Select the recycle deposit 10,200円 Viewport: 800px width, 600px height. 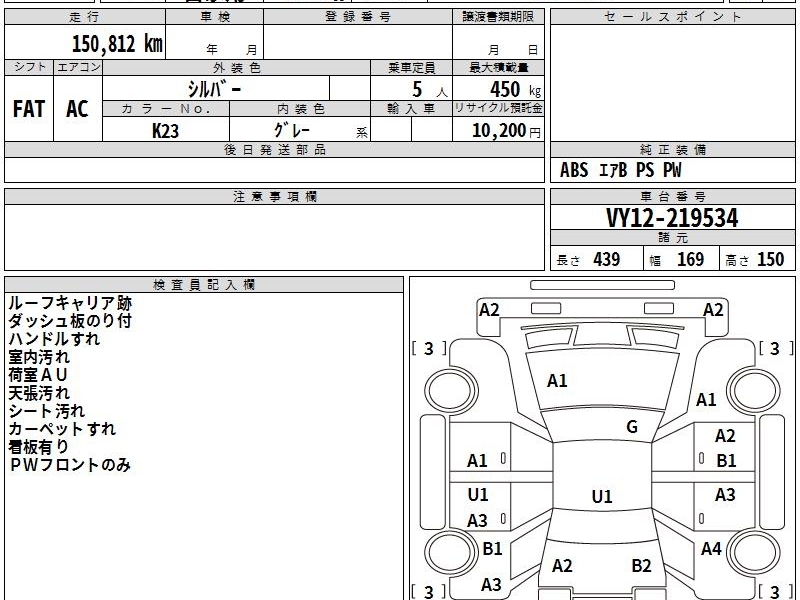pyautogui.click(x=506, y=131)
